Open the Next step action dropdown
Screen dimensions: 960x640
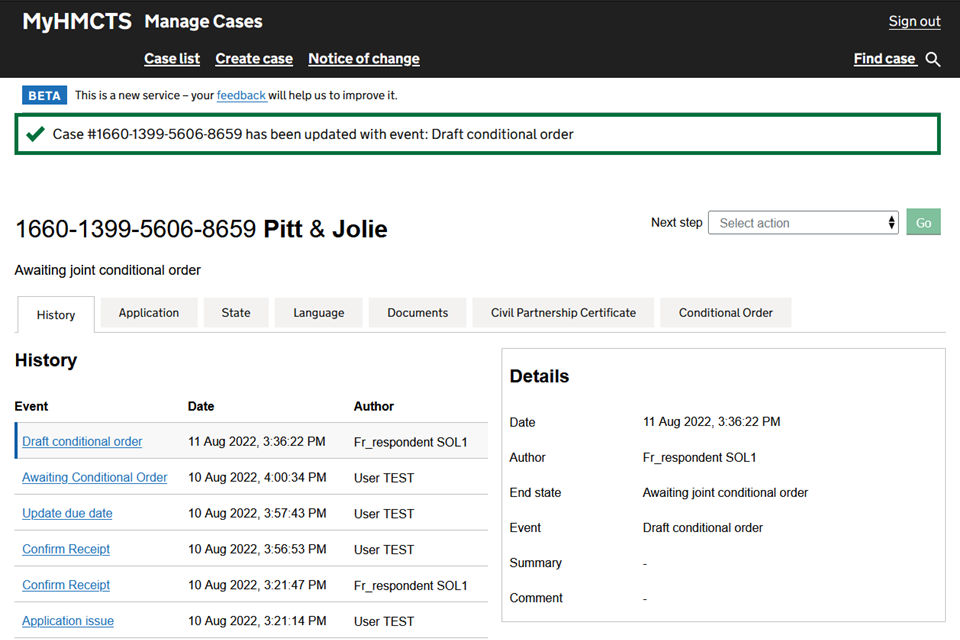(x=803, y=223)
